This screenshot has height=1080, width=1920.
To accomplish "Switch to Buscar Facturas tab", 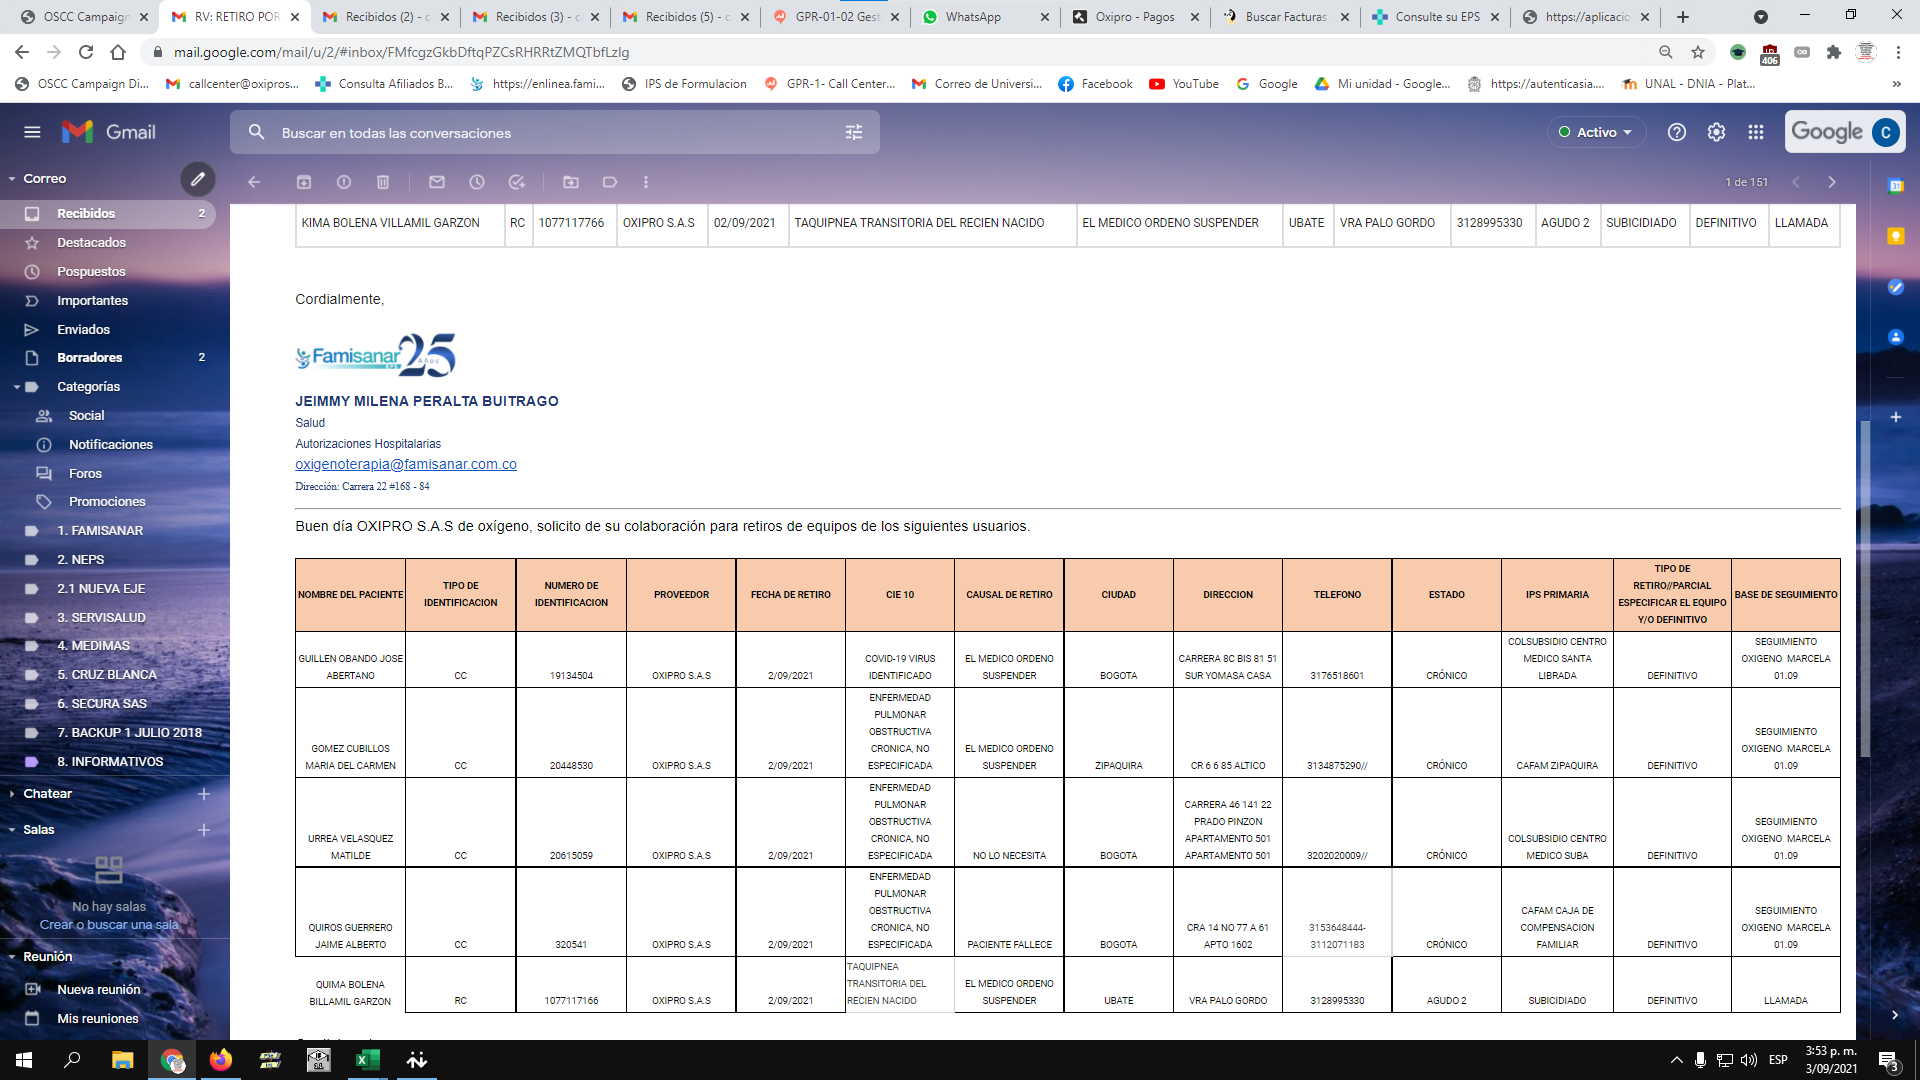I will click(x=1285, y=17).
